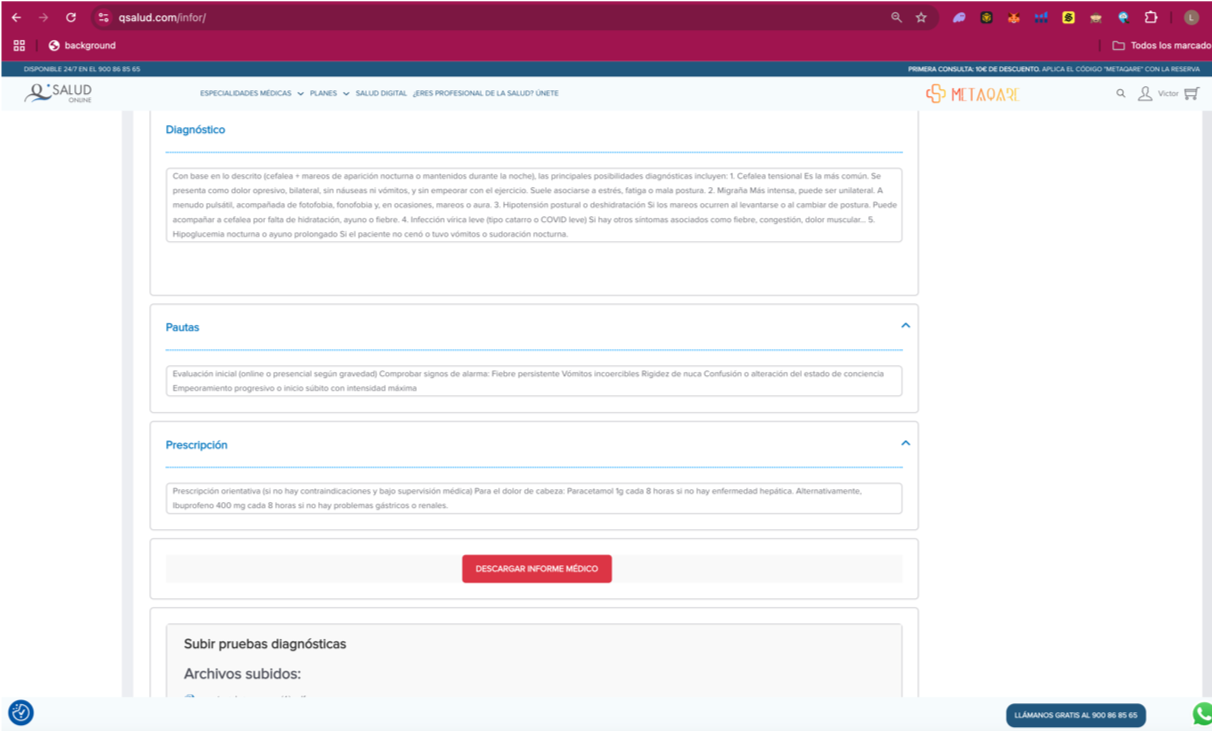Viewport: 1212px width, 731px height.
Task: Go to the Q Salud Online home logo
Action: [59, 93]
